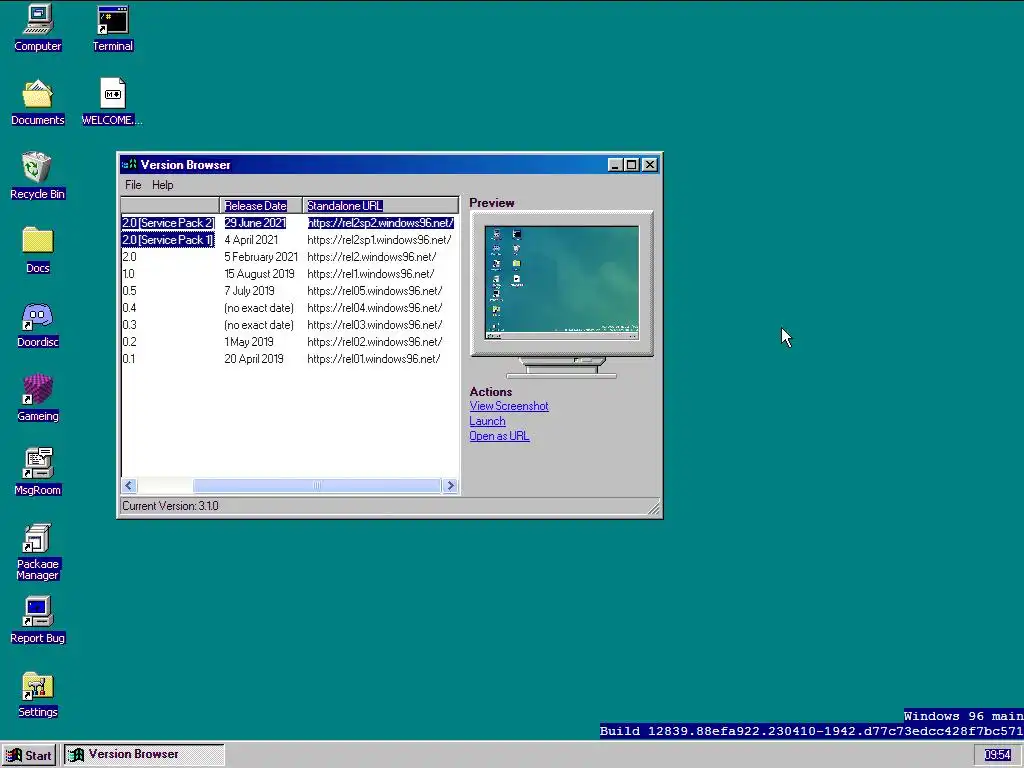Click the horizontal scrollbar thumb
The width and height of the screenshot is (1024, 768).
tap(317, 485)
